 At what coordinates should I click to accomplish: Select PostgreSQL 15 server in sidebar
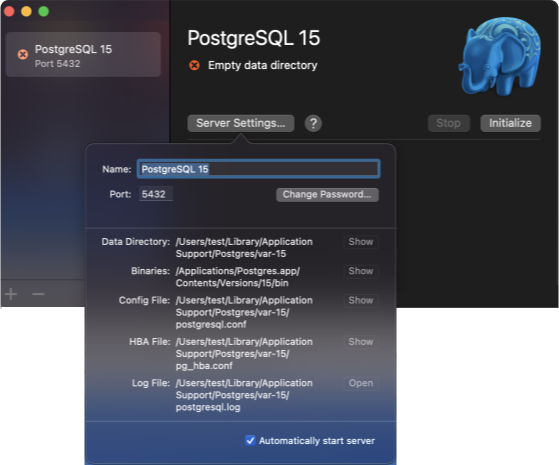[x=83, y=55]
